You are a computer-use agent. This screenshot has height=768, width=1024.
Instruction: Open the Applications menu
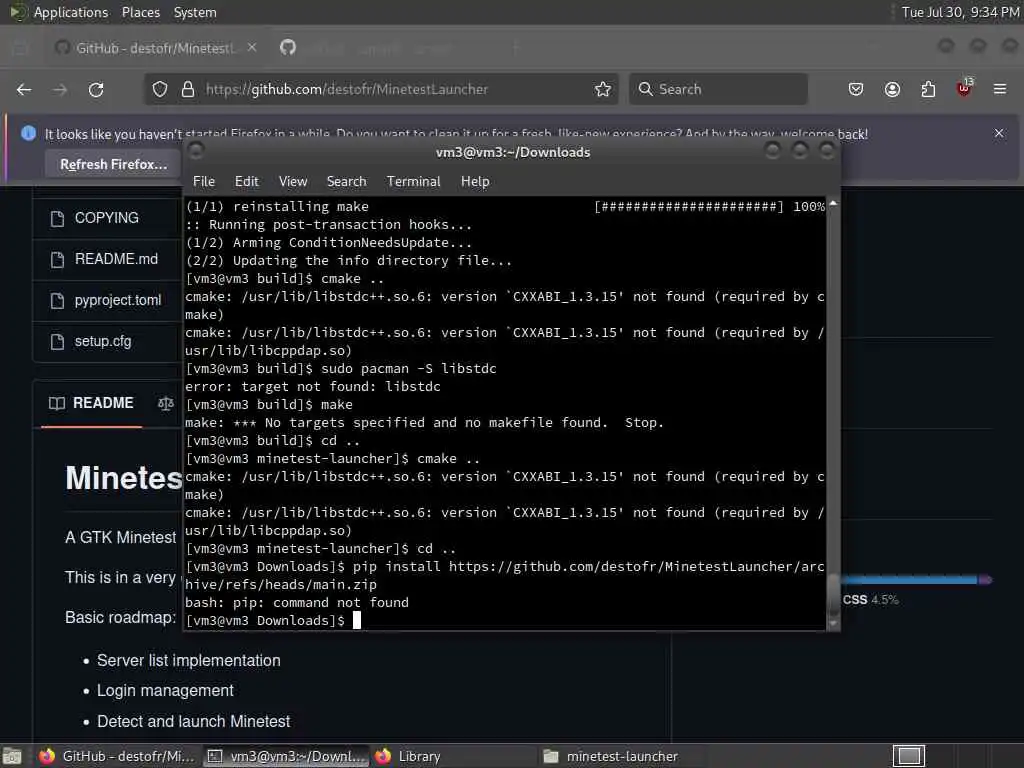click(x=71, y=12)
